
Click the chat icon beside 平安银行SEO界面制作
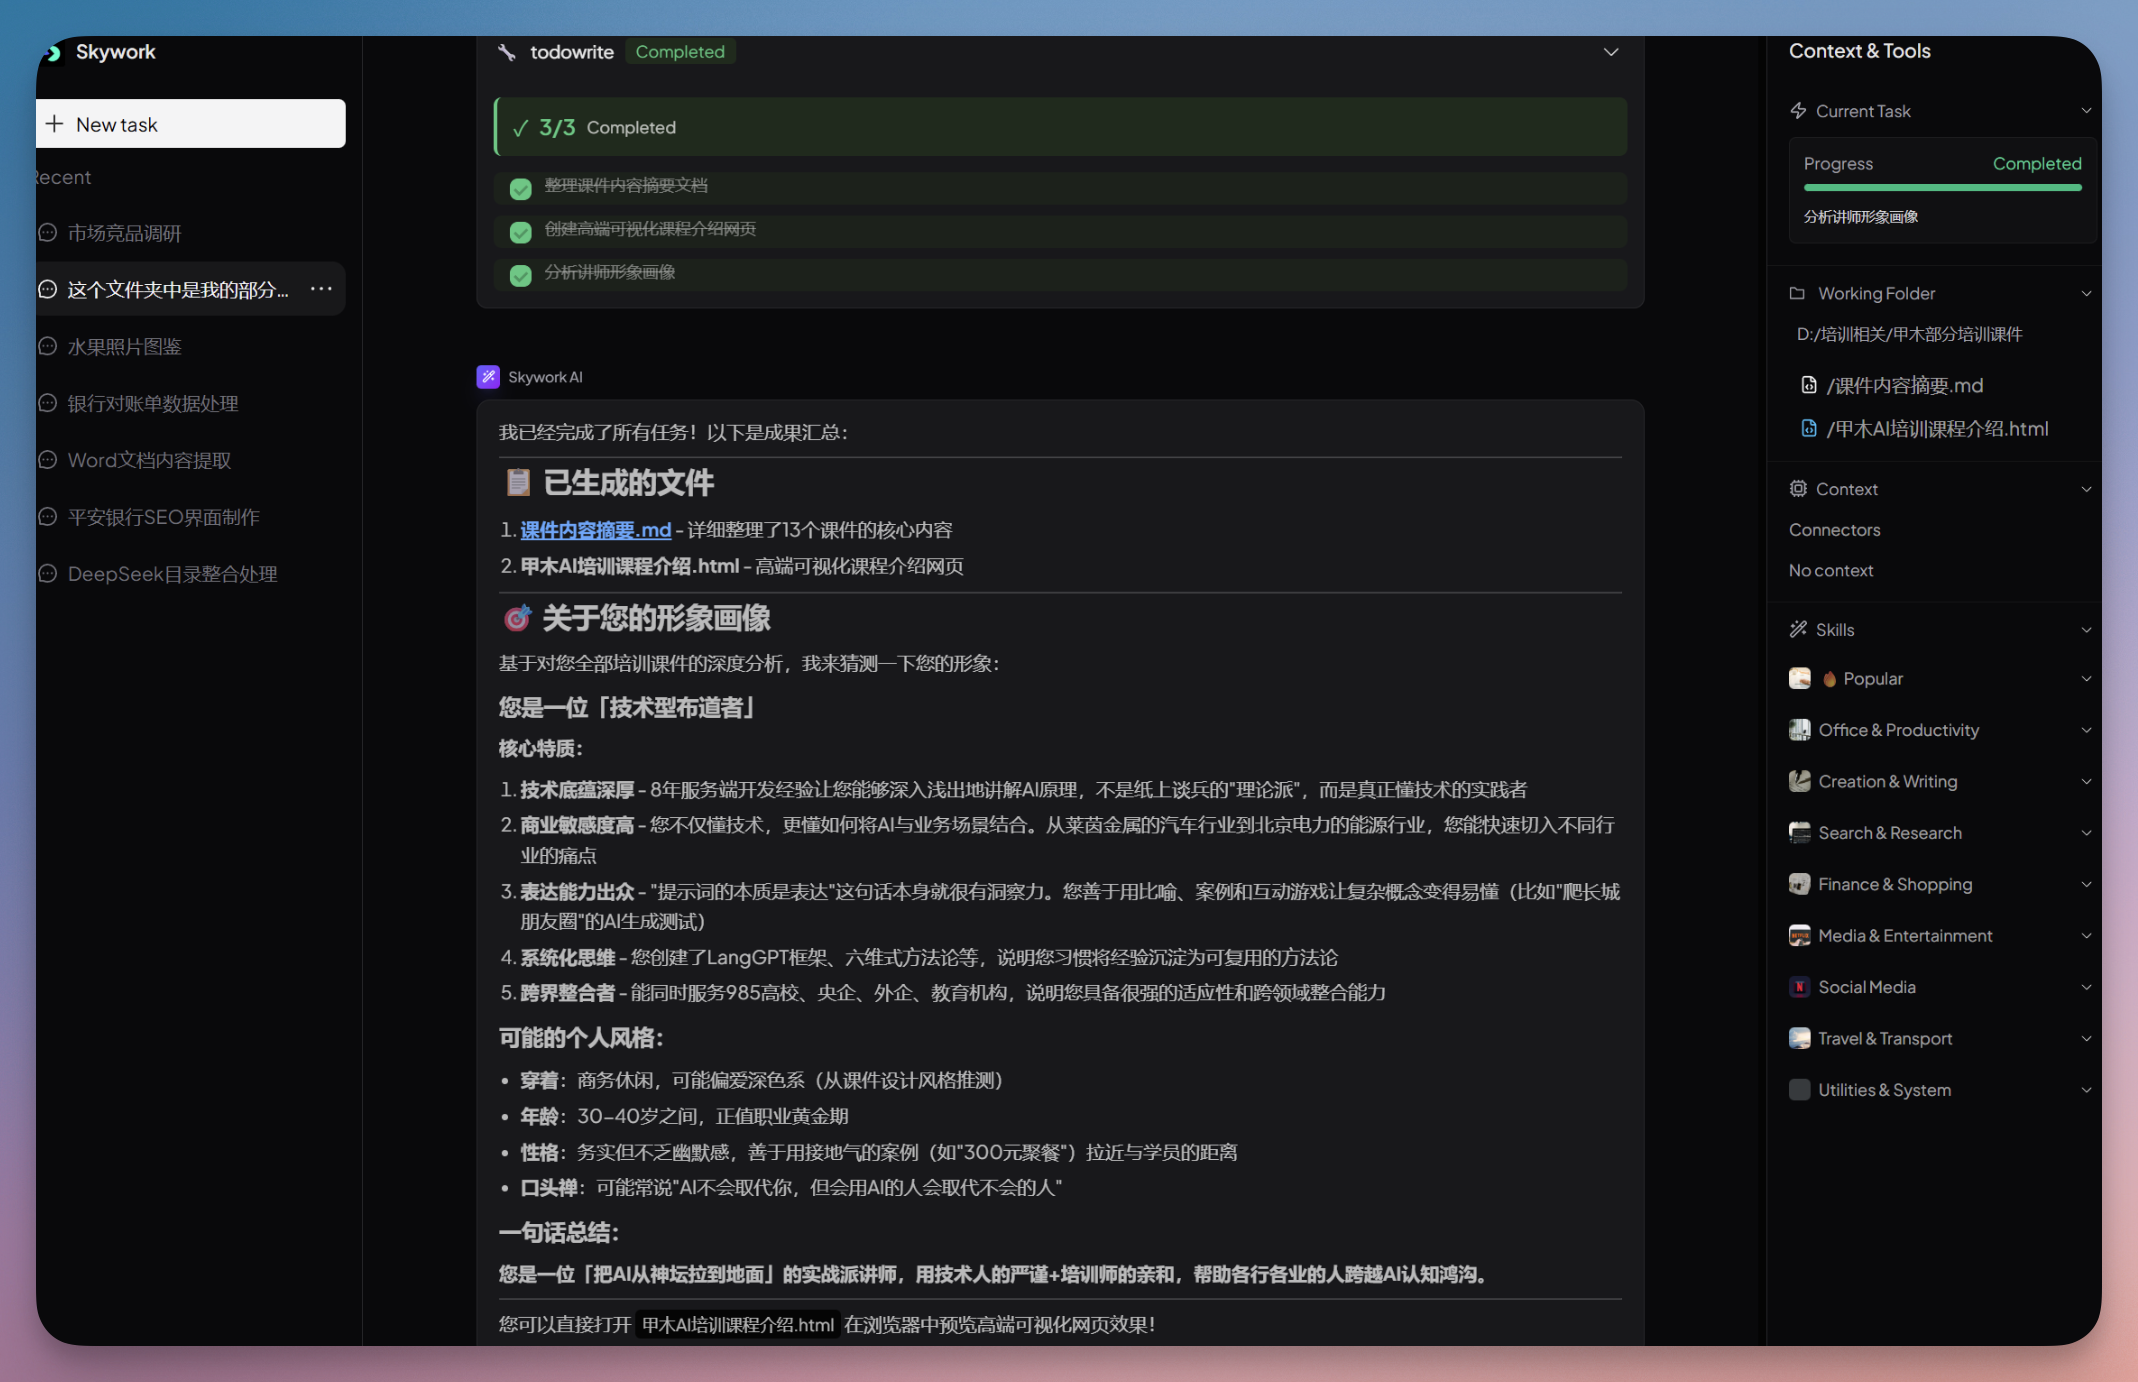[x=48, y=517]
